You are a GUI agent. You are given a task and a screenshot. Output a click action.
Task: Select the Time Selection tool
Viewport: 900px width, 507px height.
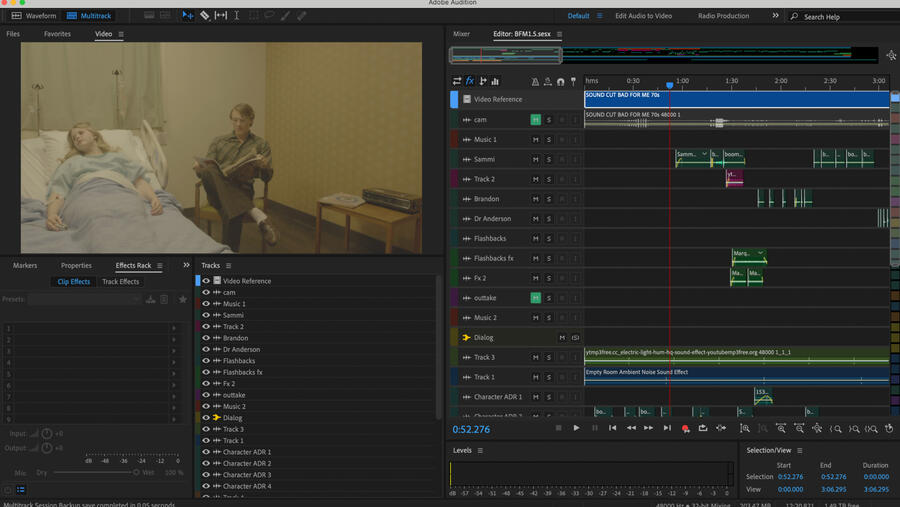(x=237, y=16)
